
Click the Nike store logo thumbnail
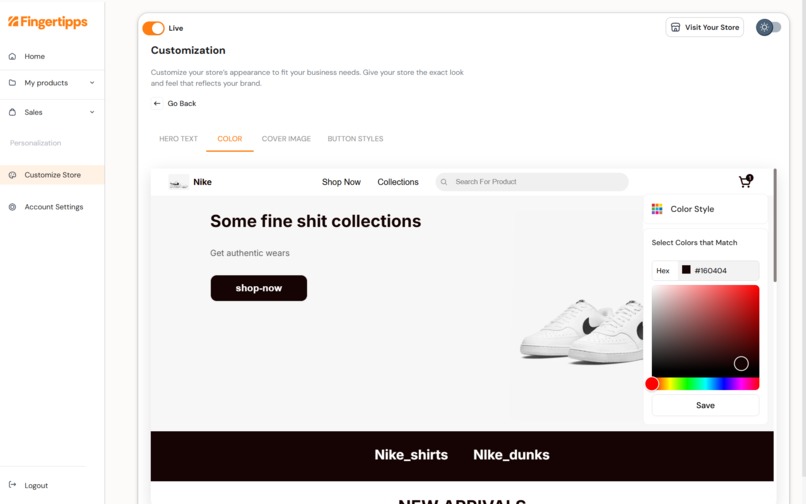pos(178,182)
